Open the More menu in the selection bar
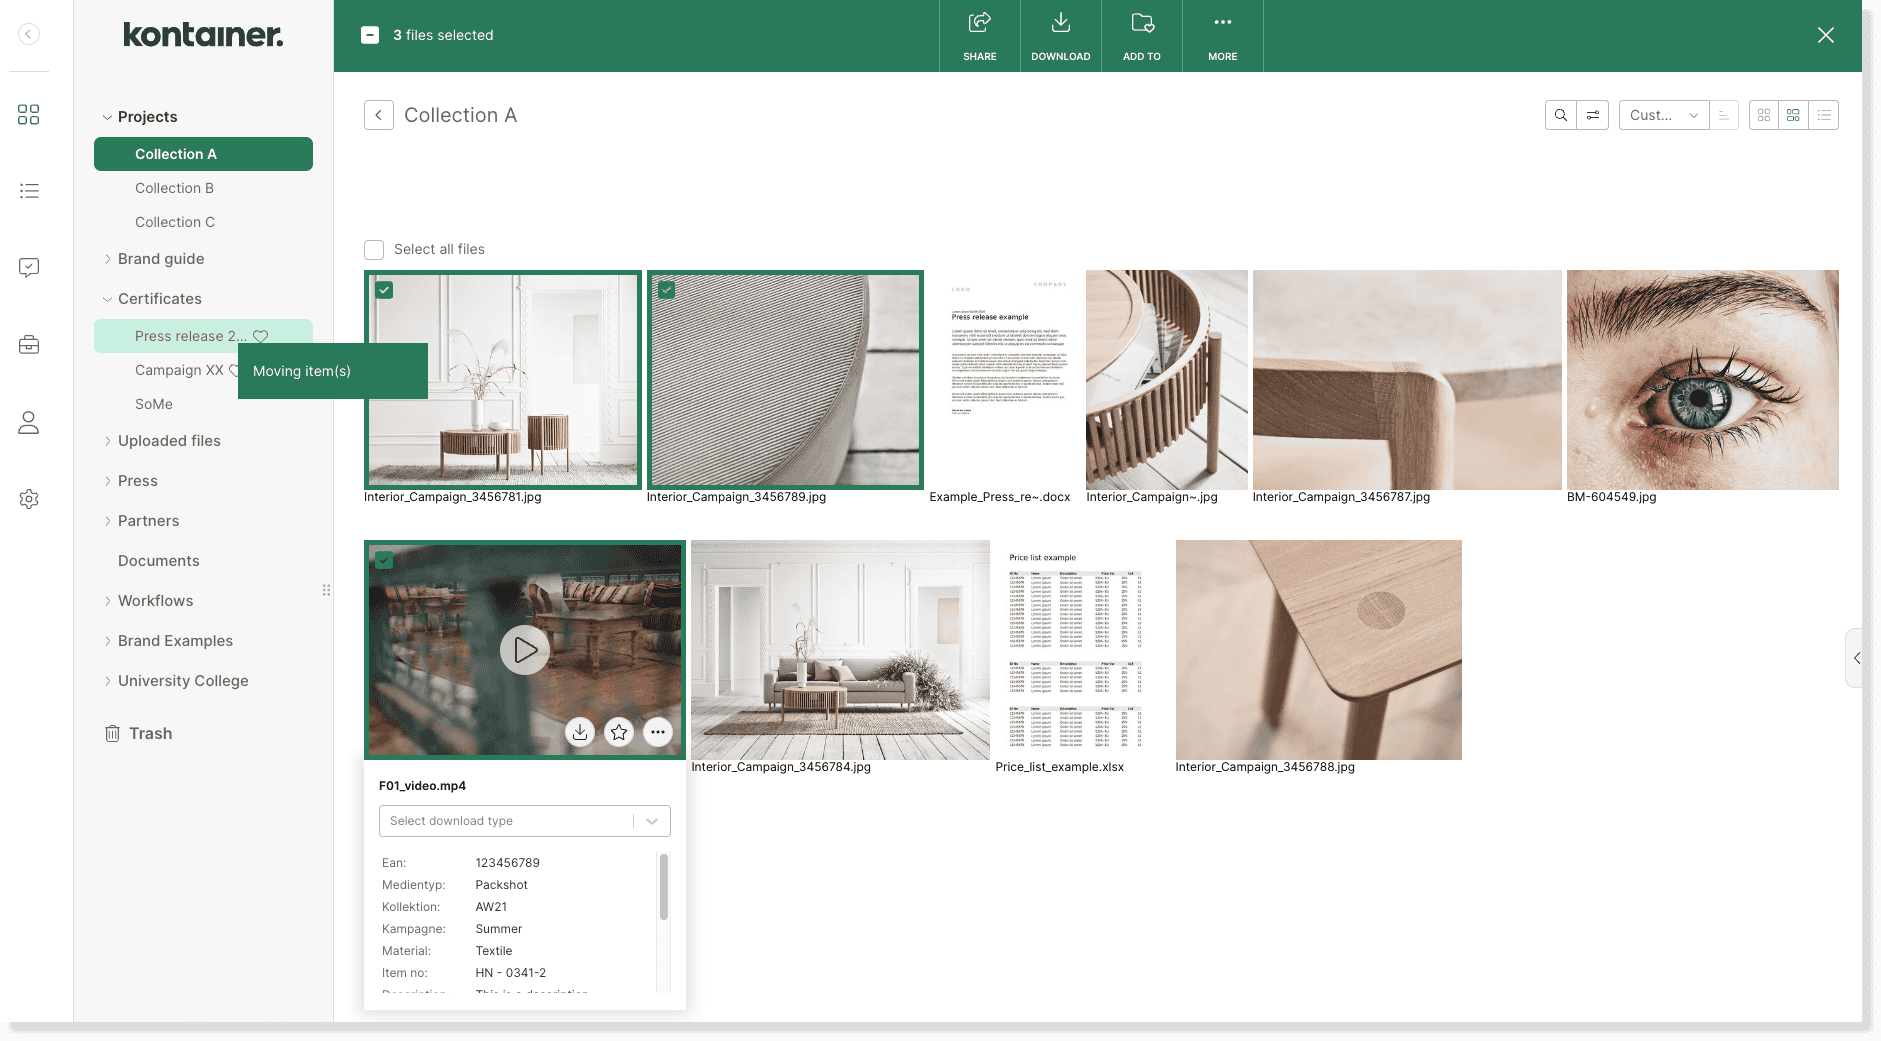1881x1041 pixels. (x=1222, y=35)
